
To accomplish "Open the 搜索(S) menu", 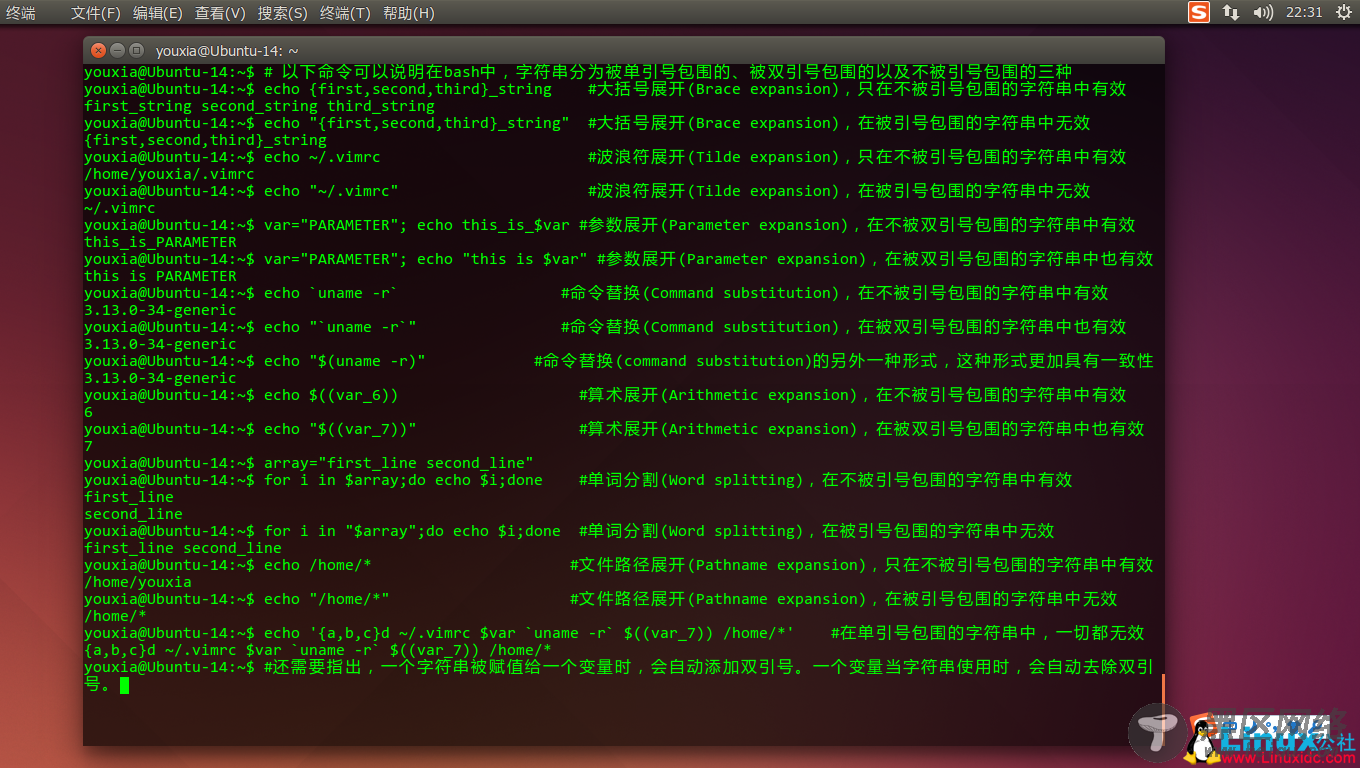I will coord(283,13).
